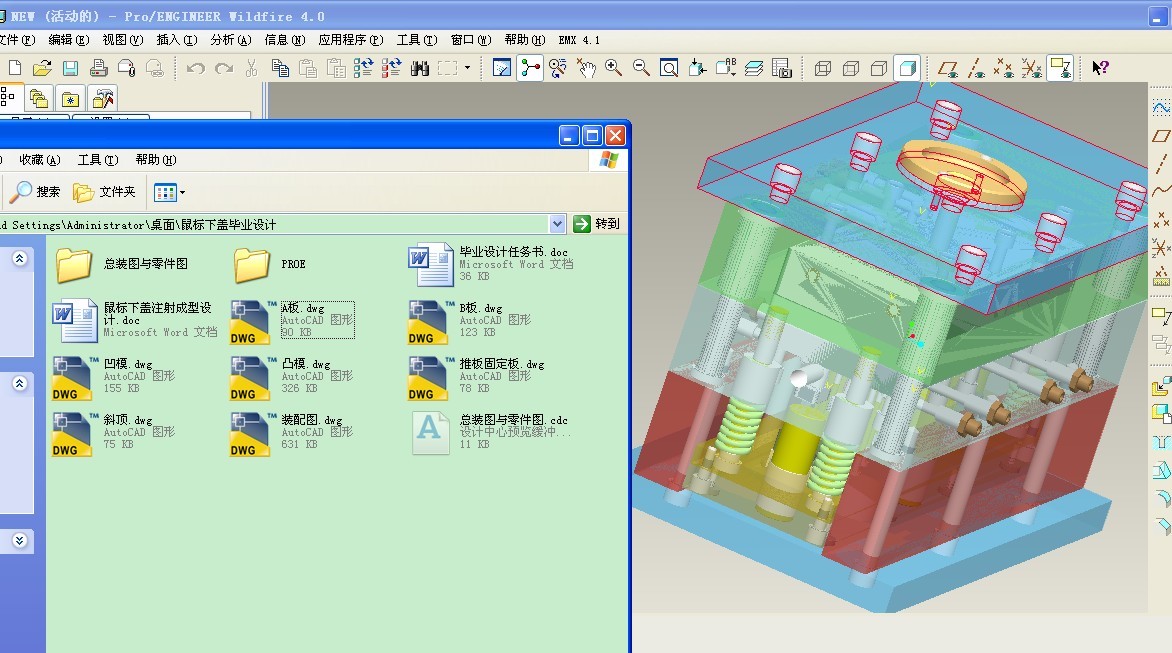Toggle coordinate systems display

[1032, 68]
